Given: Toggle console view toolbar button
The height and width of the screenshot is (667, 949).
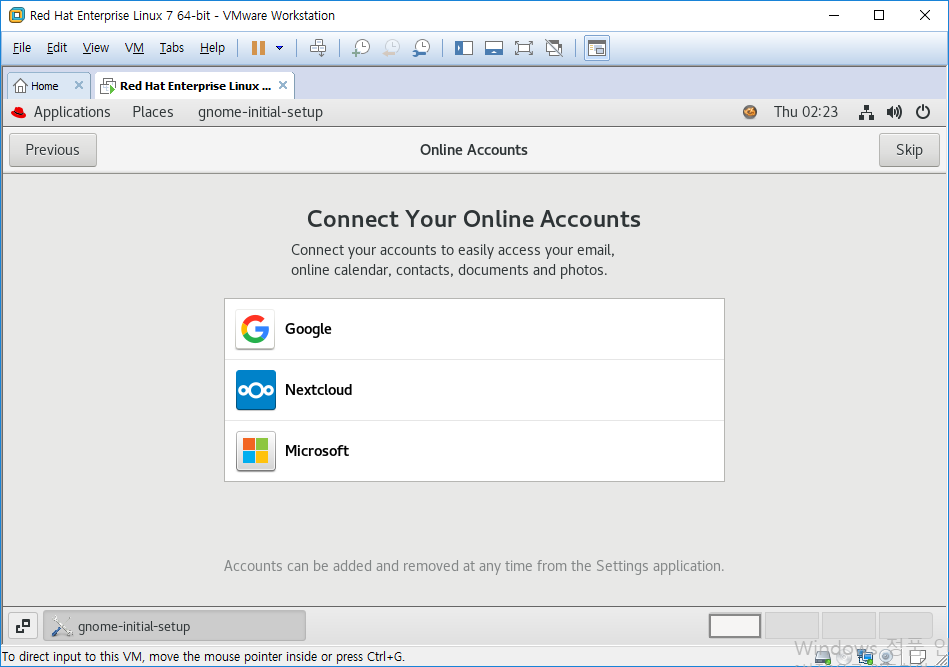Looking at the screenshot, I should point(597,48).
